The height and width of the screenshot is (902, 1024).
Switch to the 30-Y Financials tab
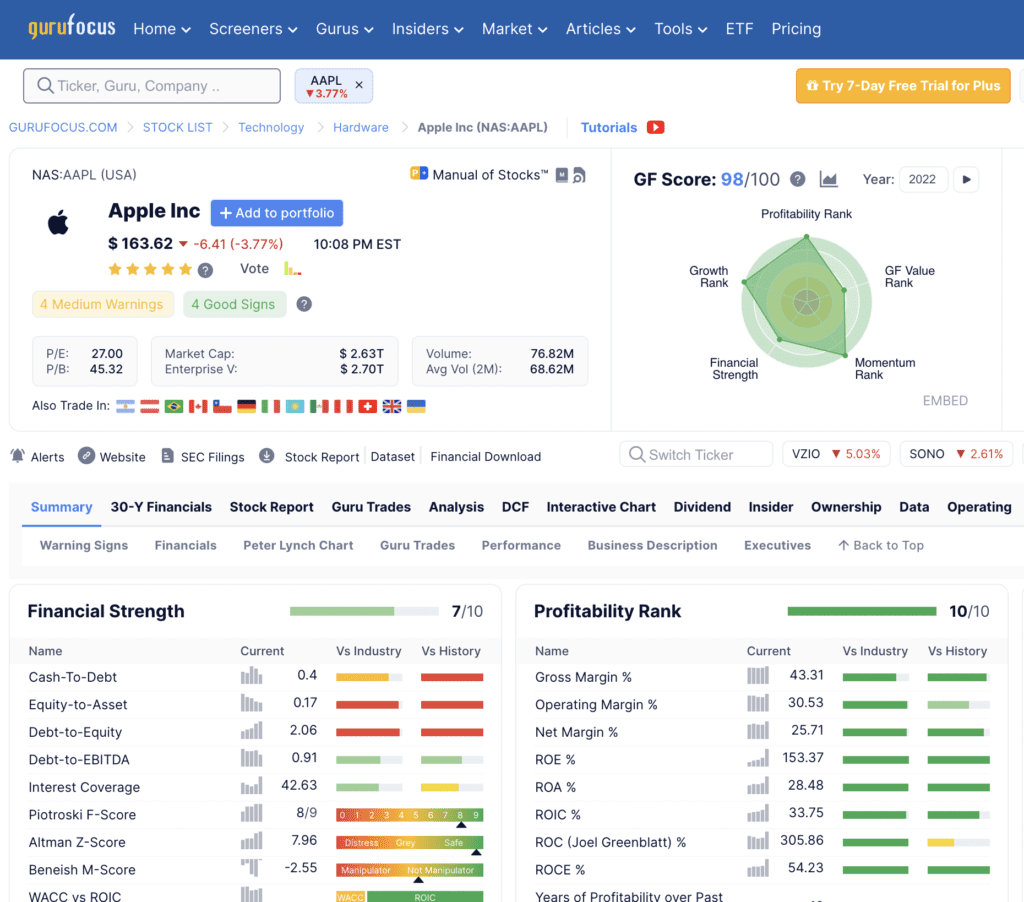coord(161,507)
